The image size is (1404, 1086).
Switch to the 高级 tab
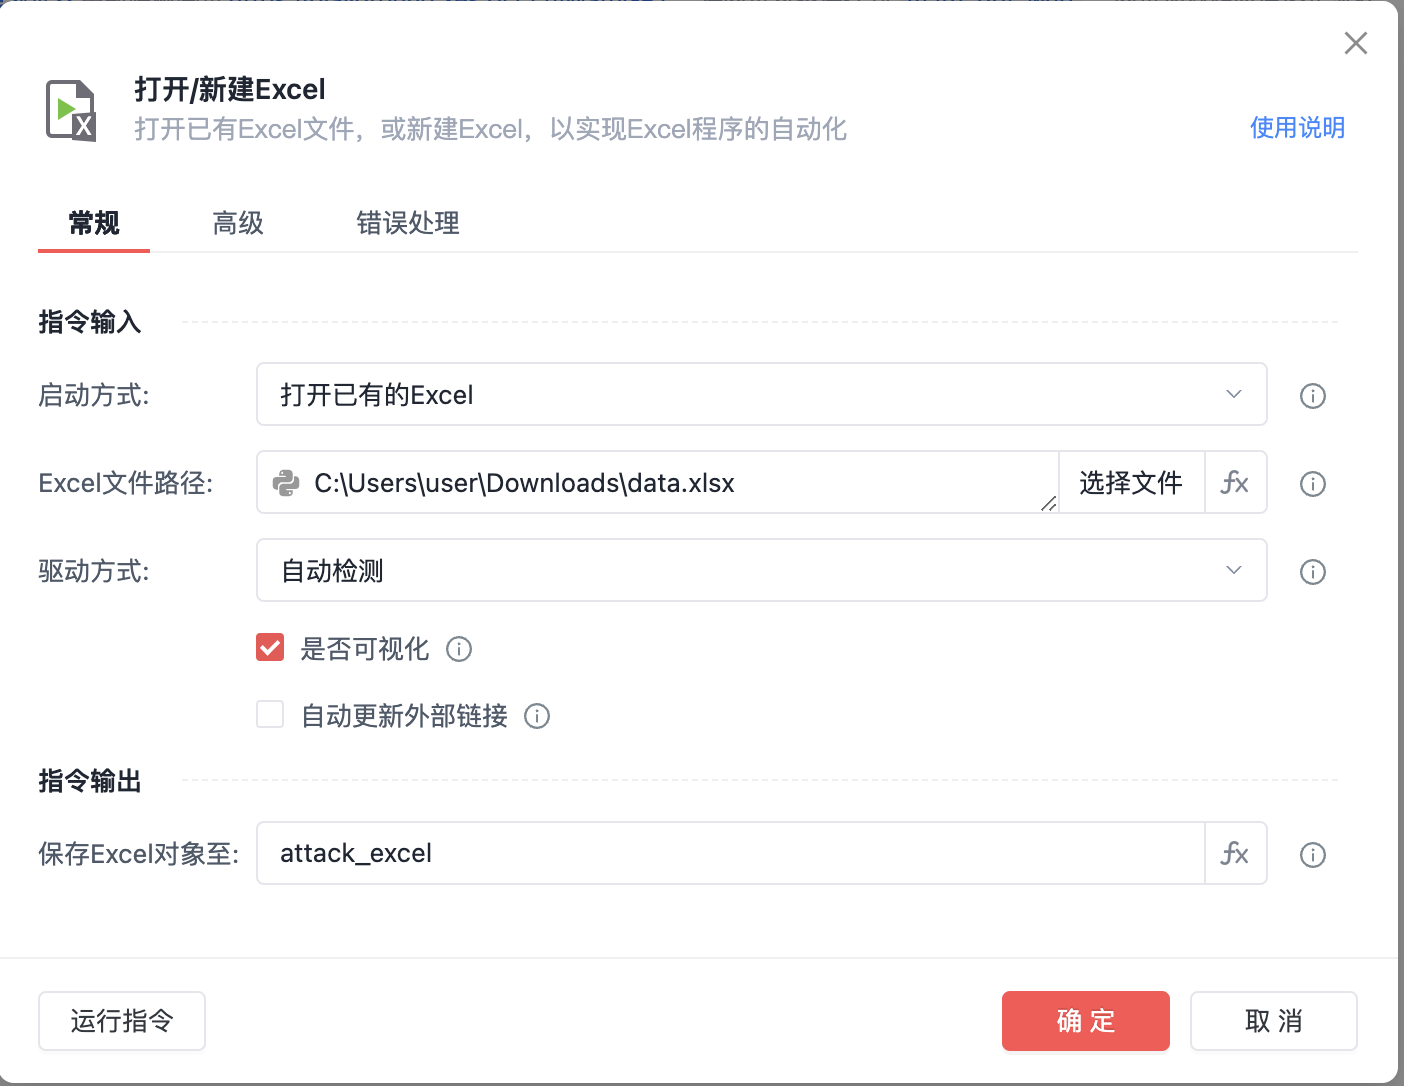pos(237,223)
